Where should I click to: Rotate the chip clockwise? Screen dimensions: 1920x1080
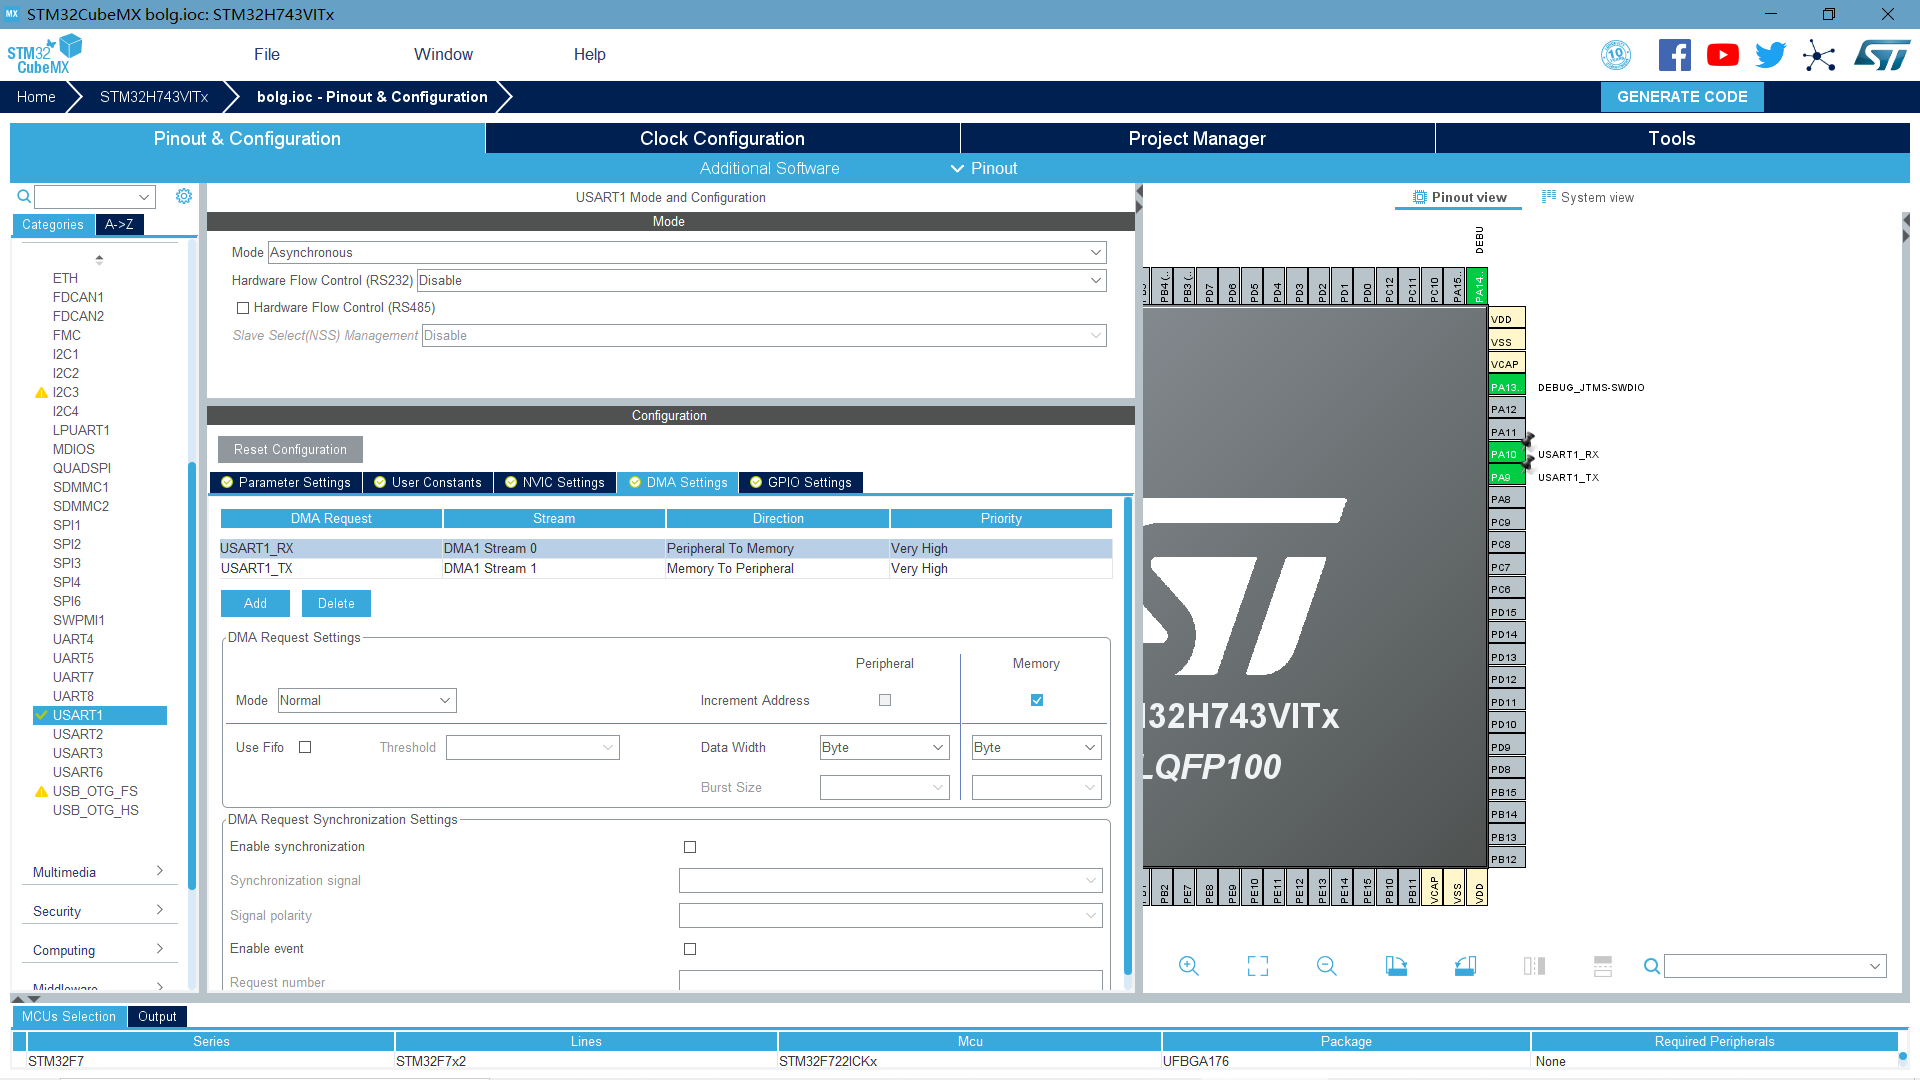click(1396, 966)
